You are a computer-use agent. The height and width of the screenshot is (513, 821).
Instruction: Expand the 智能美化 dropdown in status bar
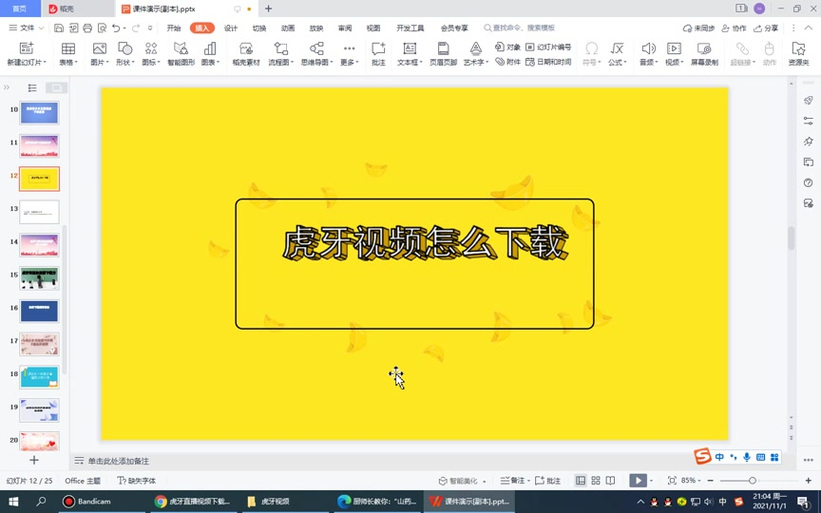[484, 481]
